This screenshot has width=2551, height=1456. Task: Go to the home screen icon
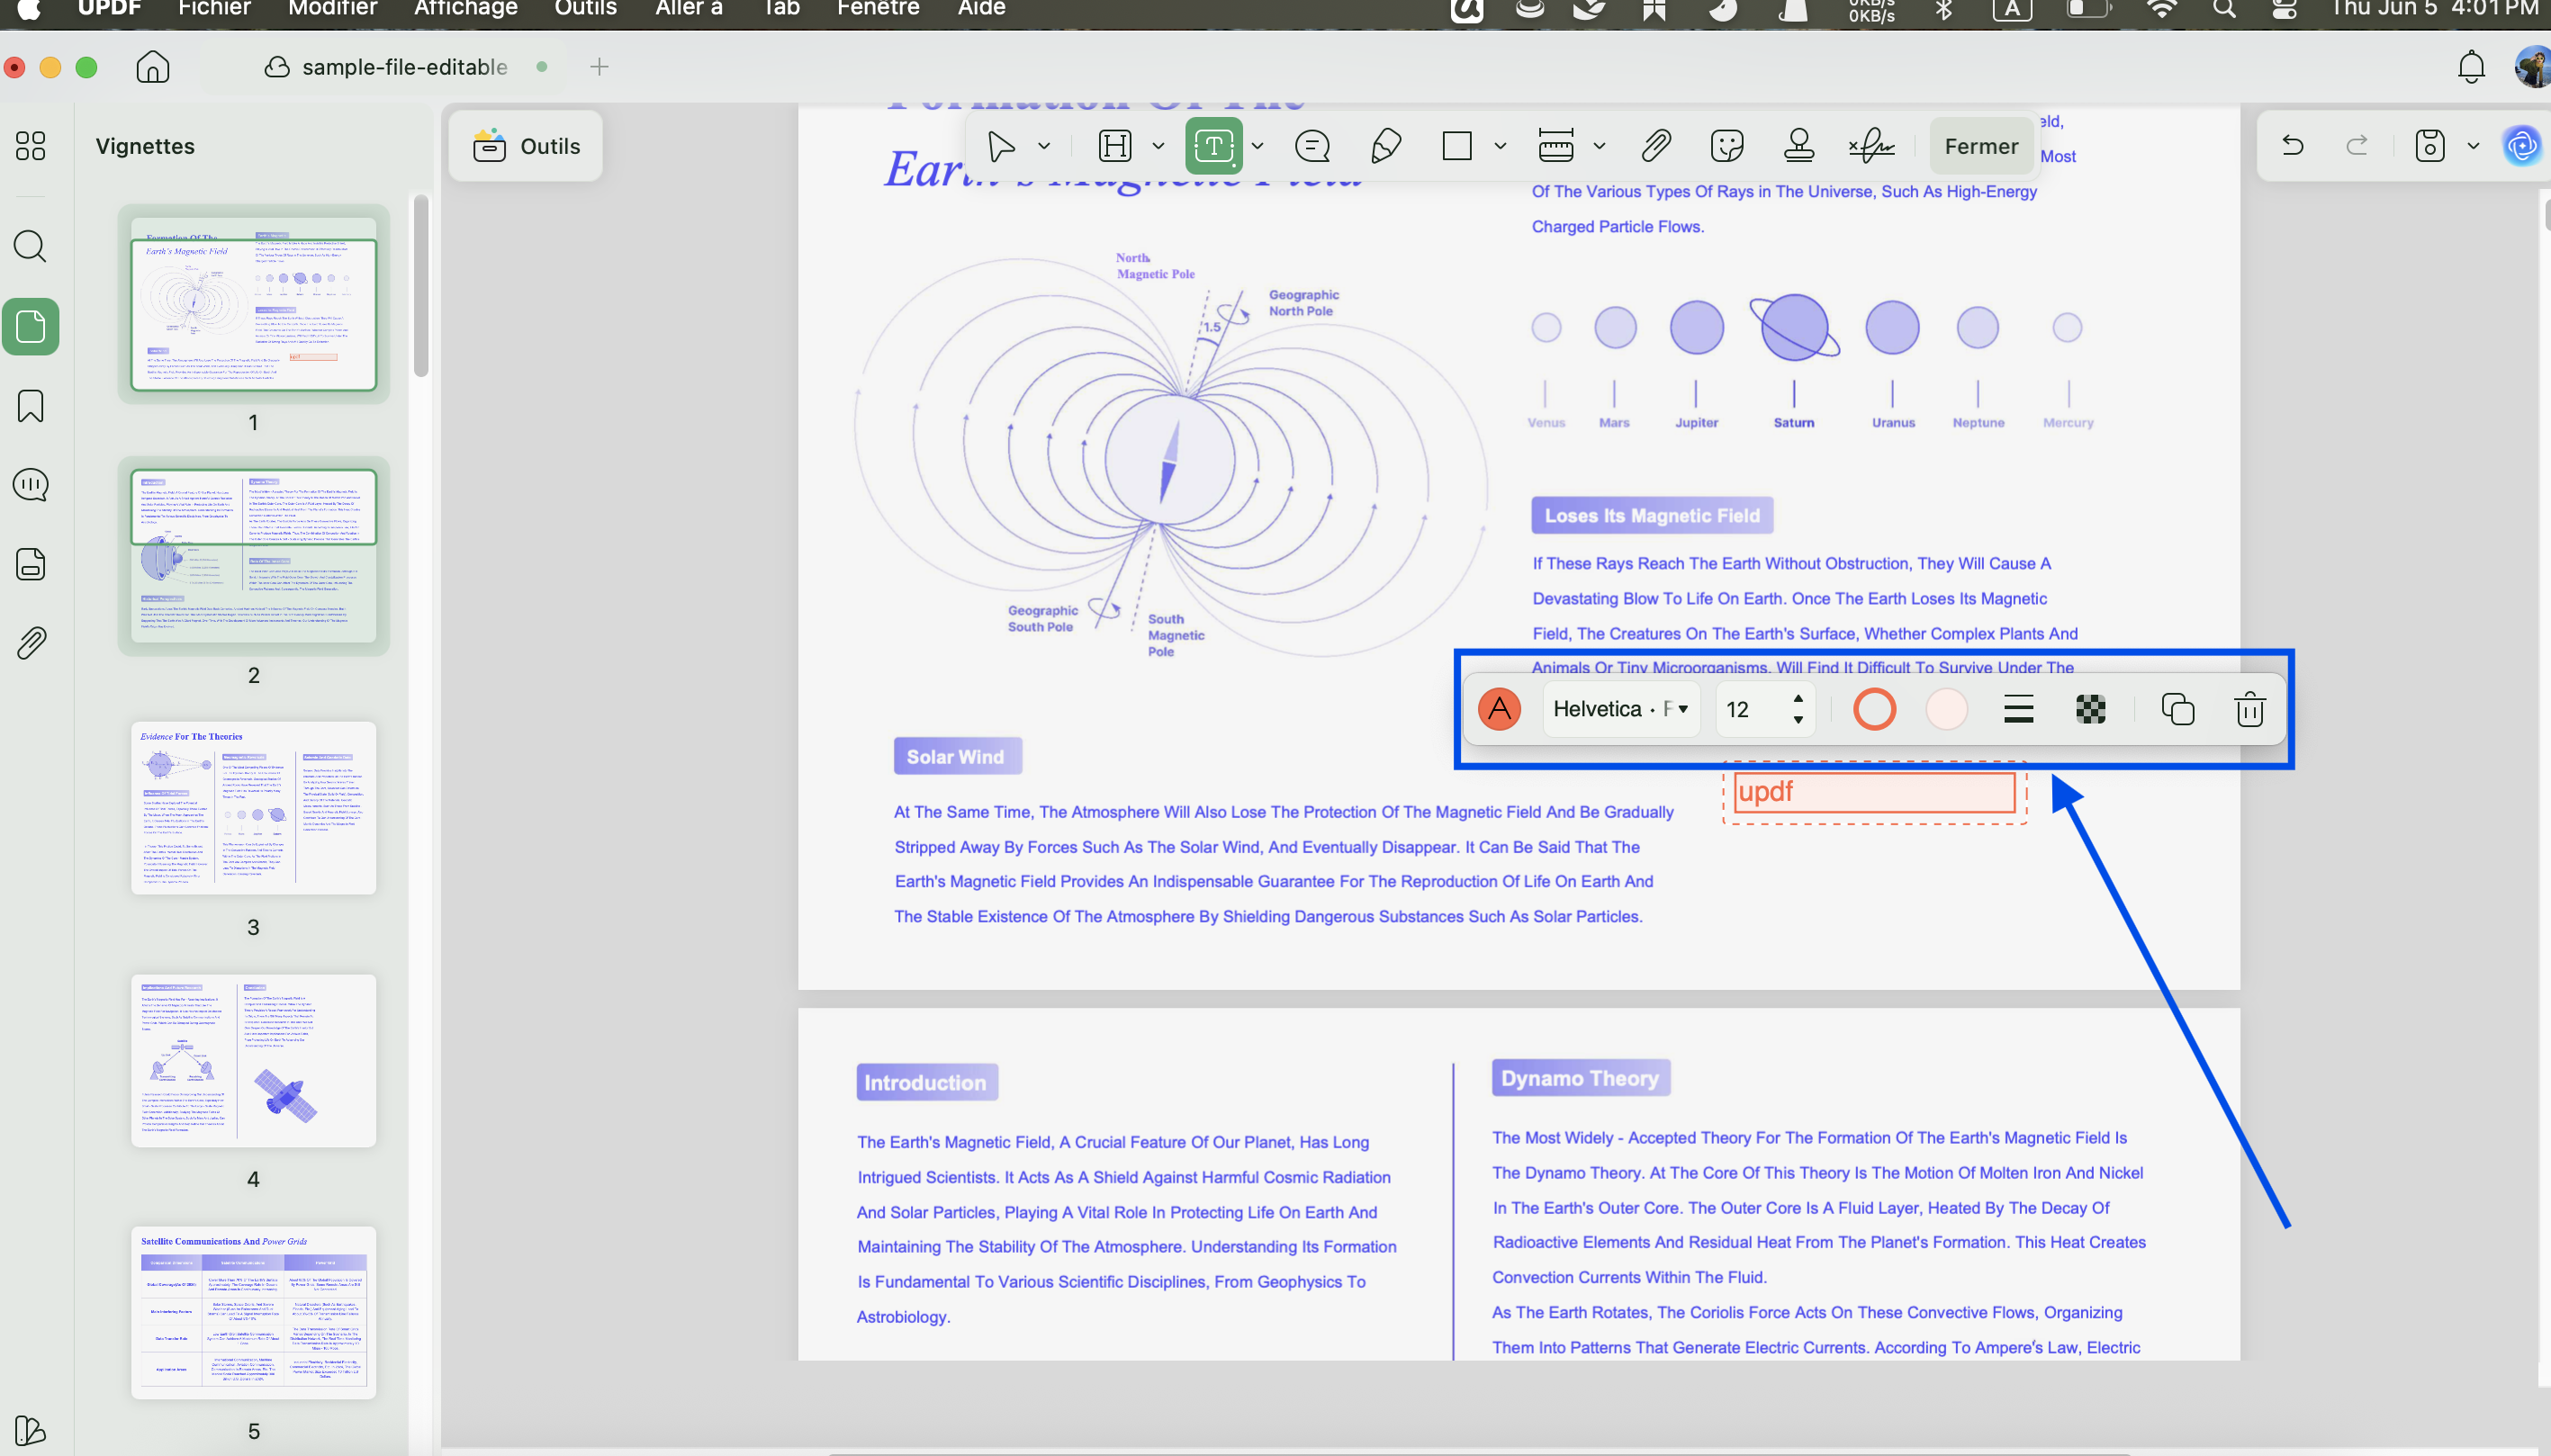(x=153, y=67)
